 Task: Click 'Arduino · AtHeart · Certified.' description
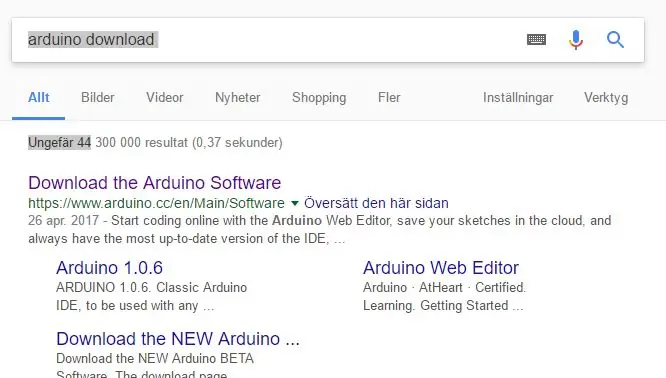[x=444, y=287]
